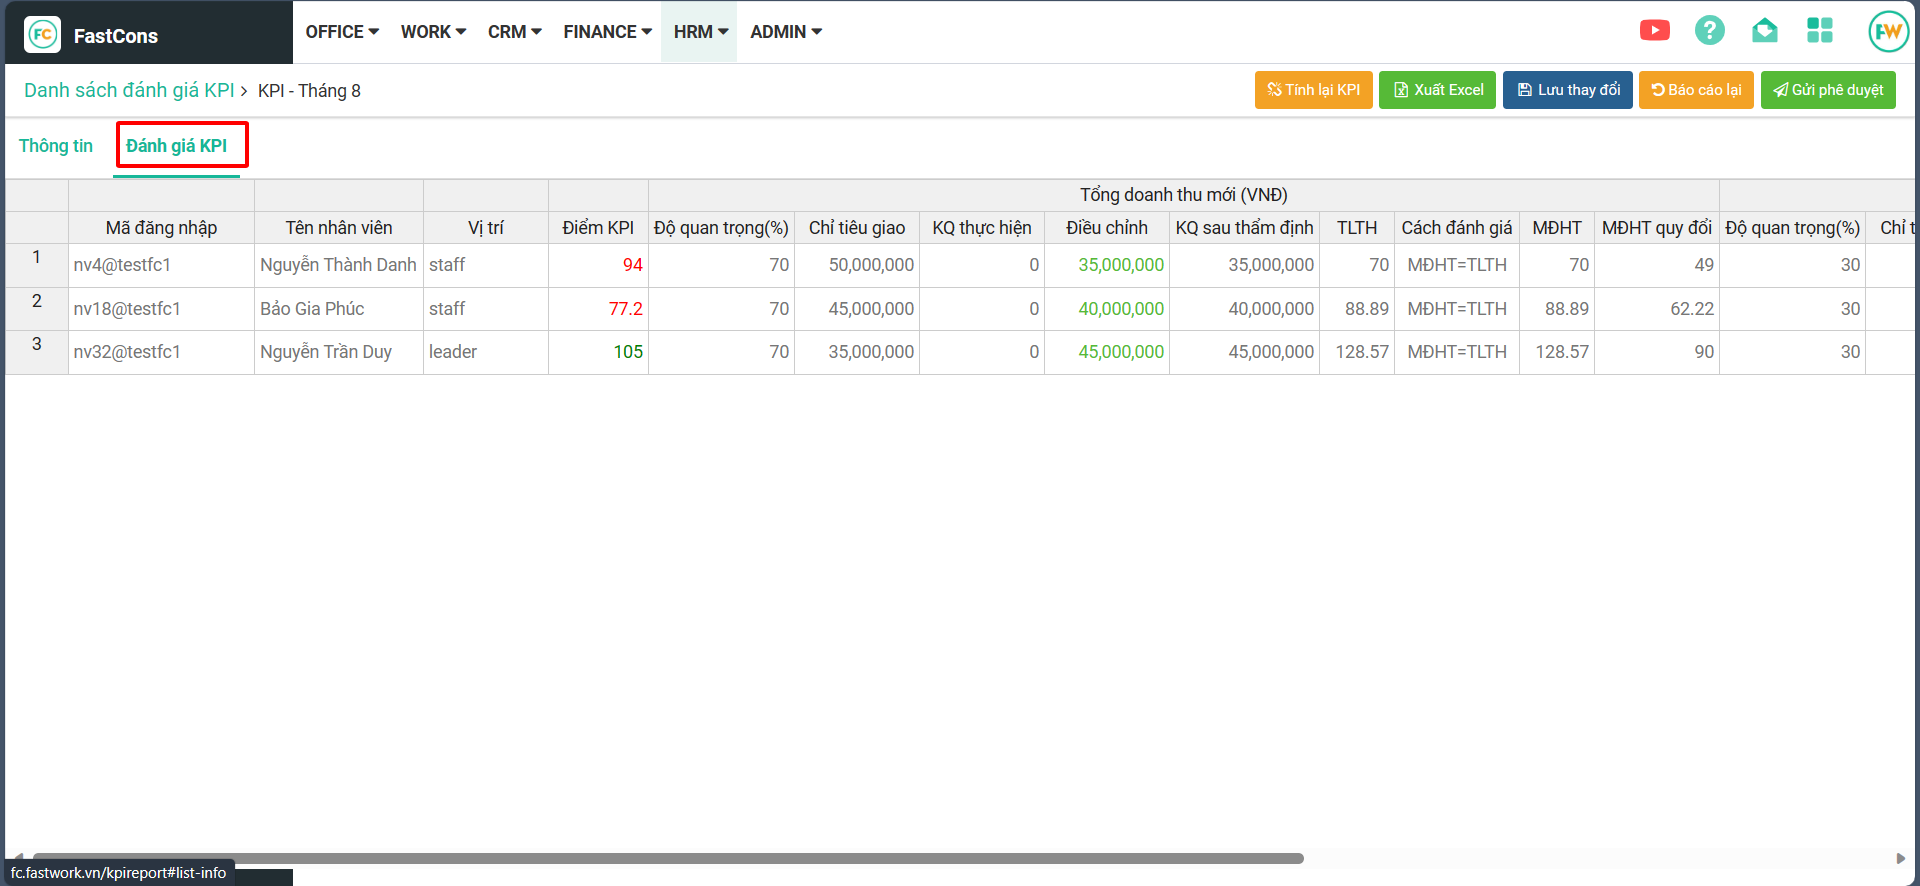The height and width of the screenshot is (886, 1920).
Task: Expand the CRM dropdown menu
Action: [514, 32]
